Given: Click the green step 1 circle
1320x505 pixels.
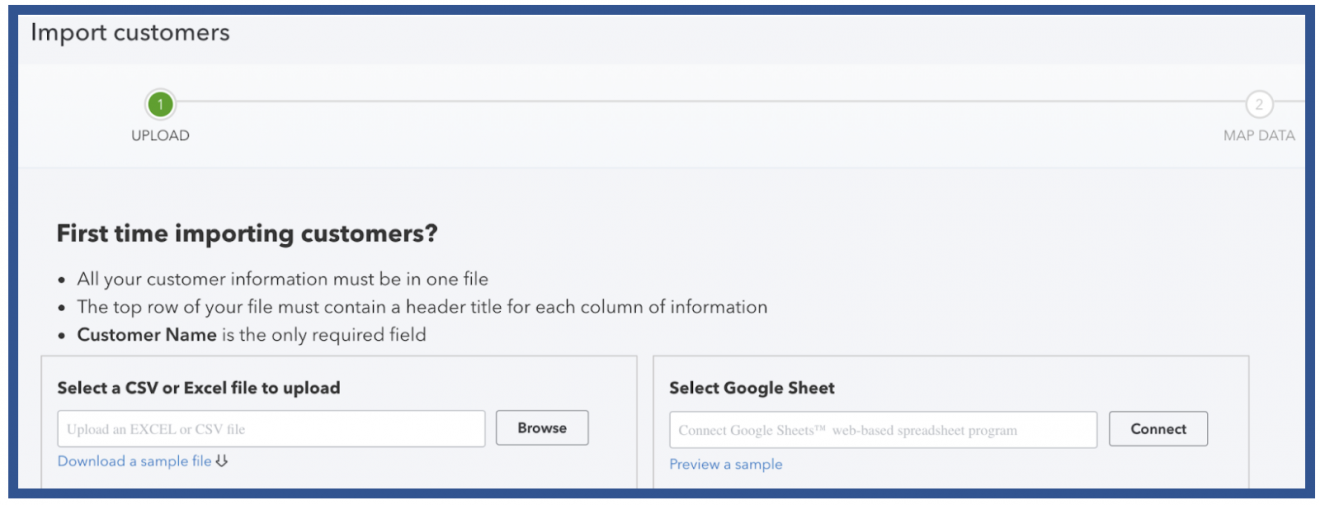Looking at the screenshot, I should (x=160, y=103).
